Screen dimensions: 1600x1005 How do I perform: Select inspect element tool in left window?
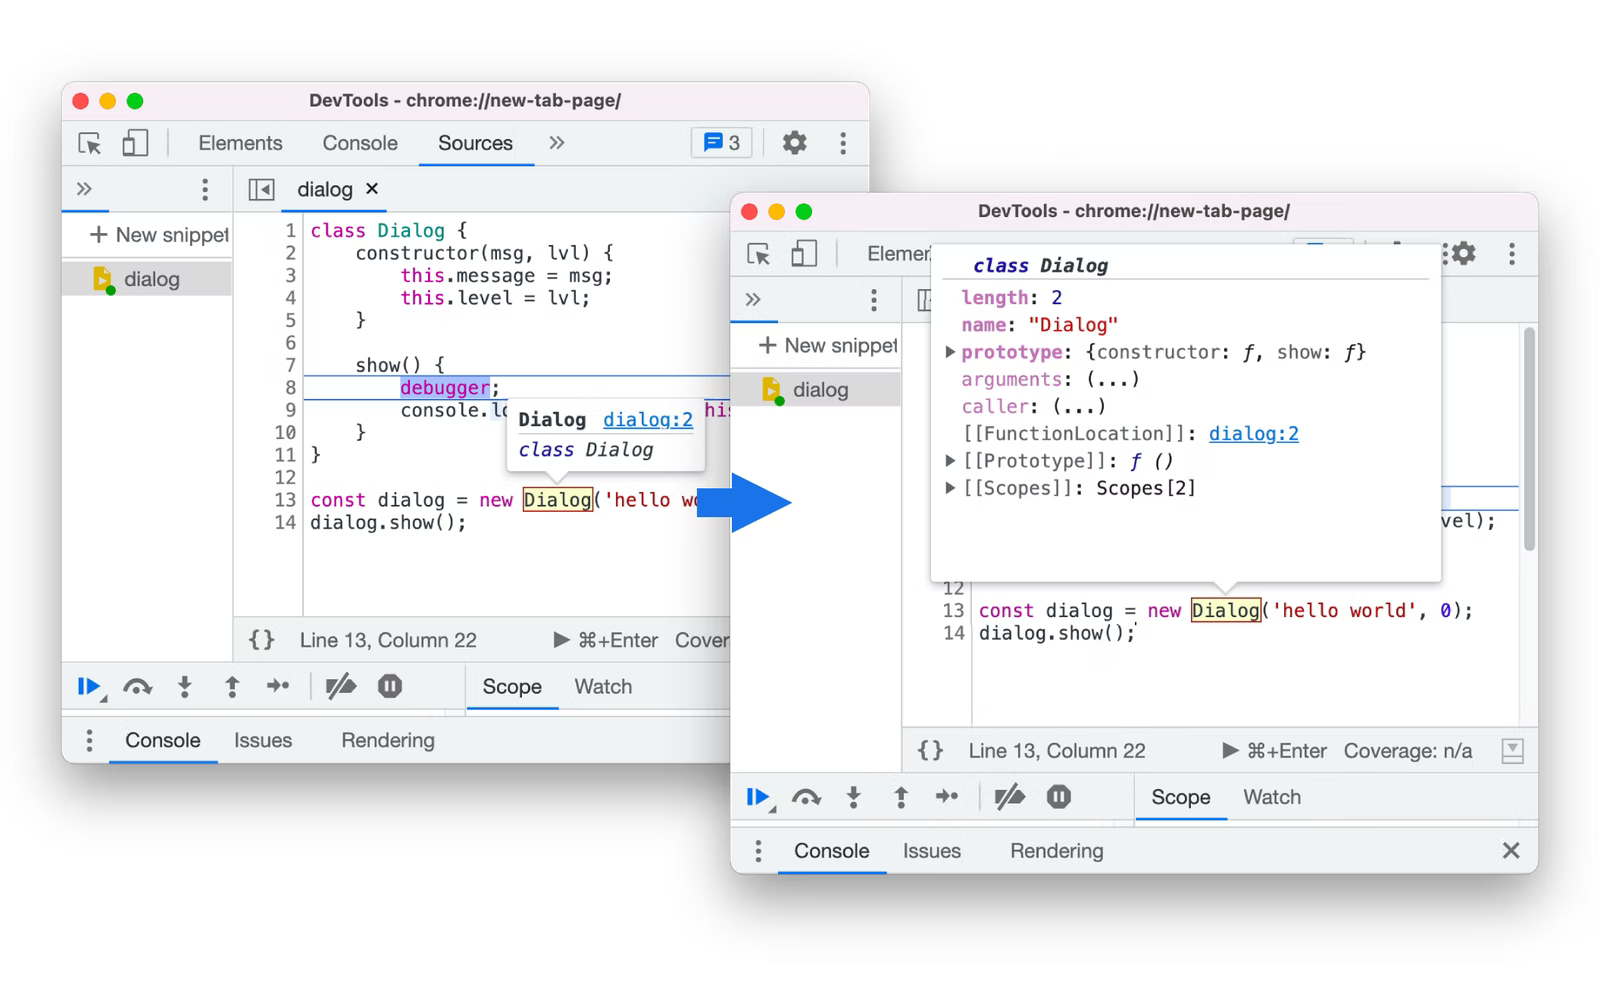[90, 143]
